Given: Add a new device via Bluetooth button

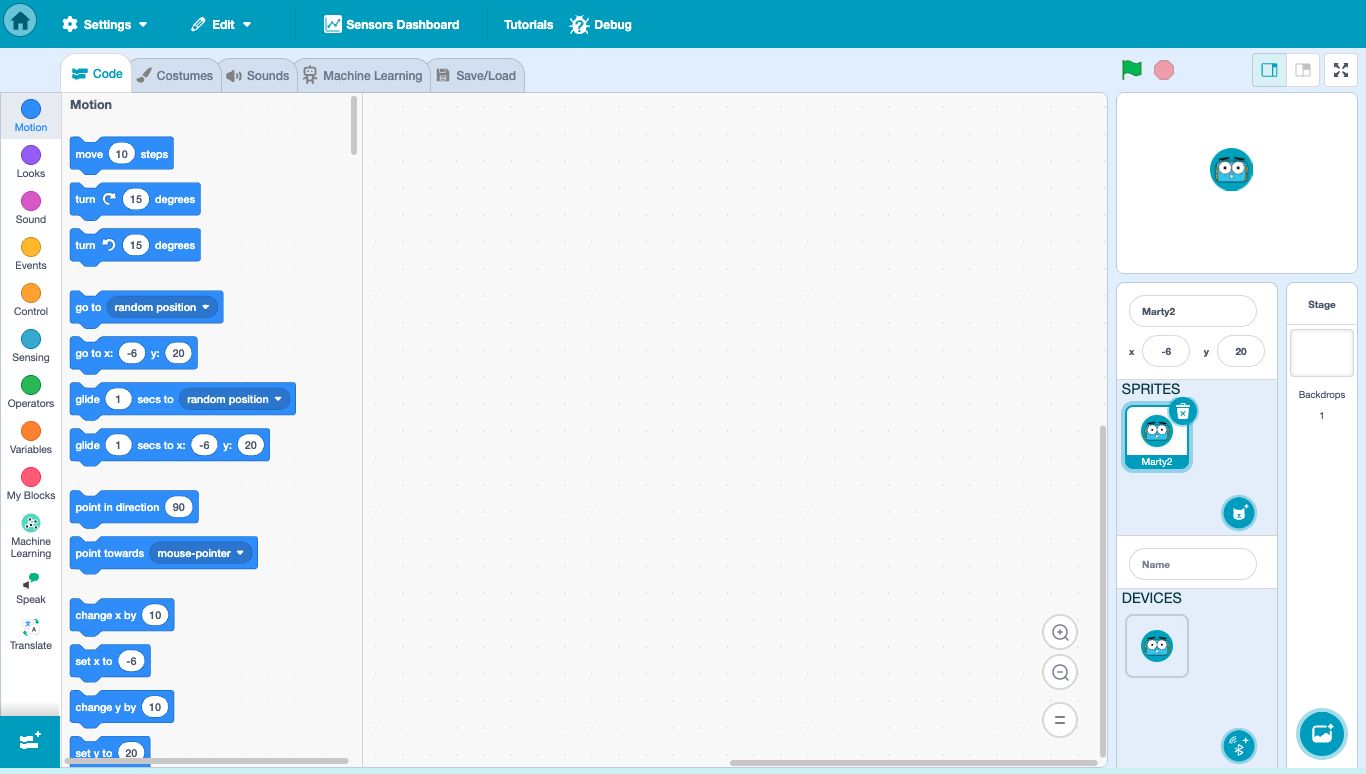Looking at the screenshot, I should coord(1239,746).
